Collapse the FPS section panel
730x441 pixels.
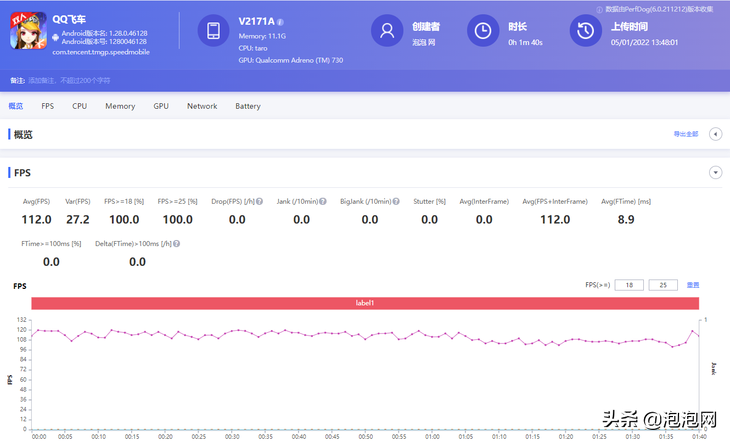[x=715, y=172]
